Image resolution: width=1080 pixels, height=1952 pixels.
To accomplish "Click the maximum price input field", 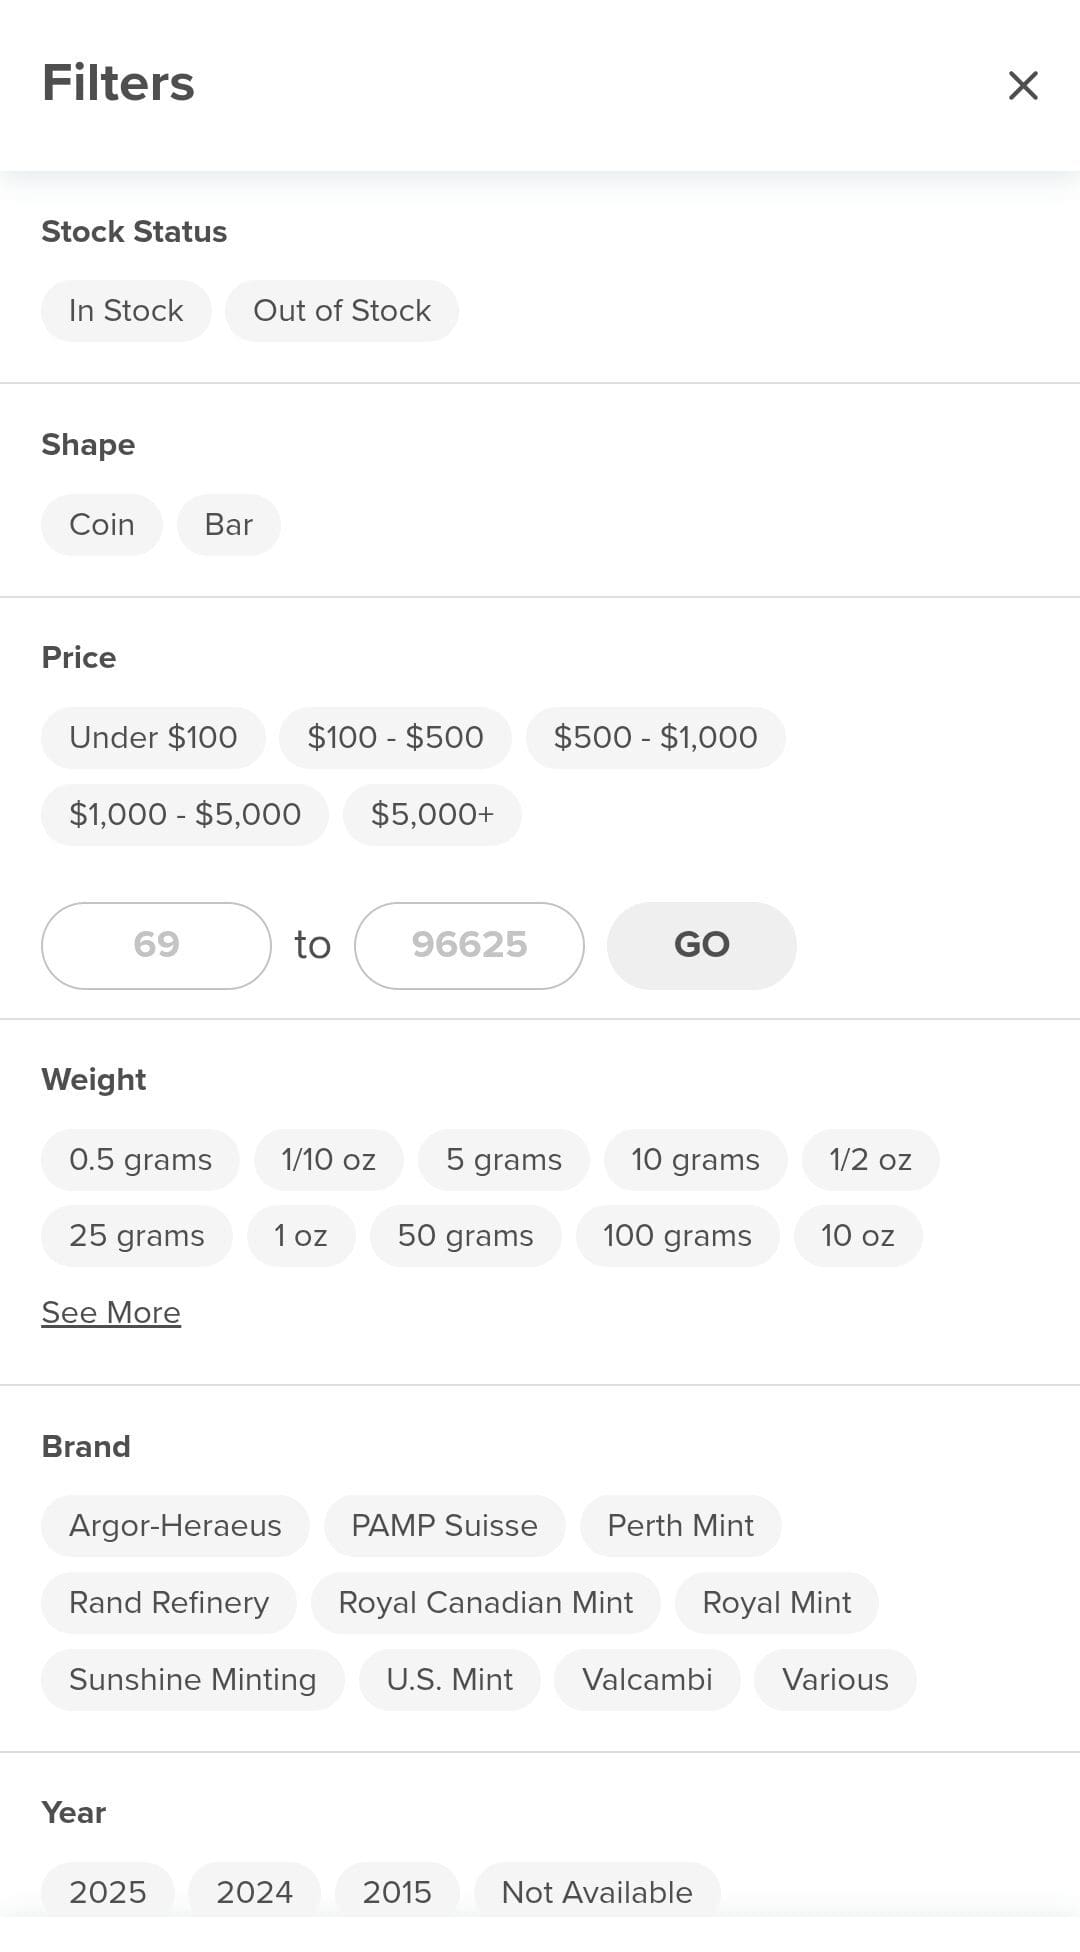I will tap(469, 945).
